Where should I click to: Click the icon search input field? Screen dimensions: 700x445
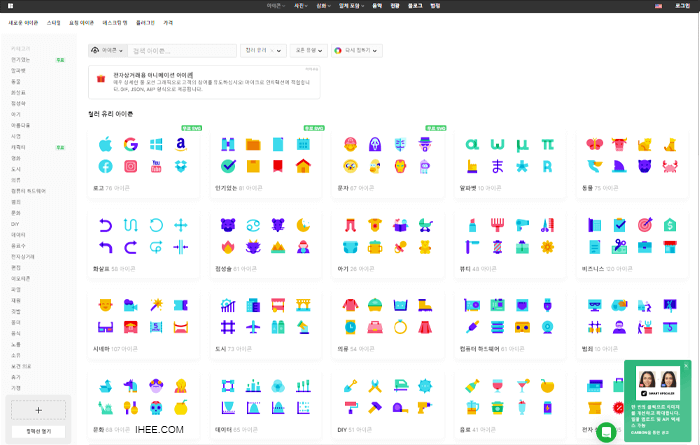pyautogui.click(x=182, y=50)
